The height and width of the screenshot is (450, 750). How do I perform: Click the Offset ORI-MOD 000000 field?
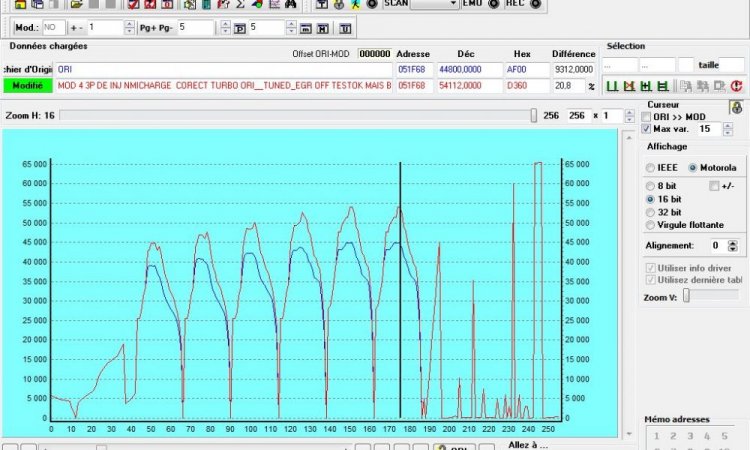[375, 54]
